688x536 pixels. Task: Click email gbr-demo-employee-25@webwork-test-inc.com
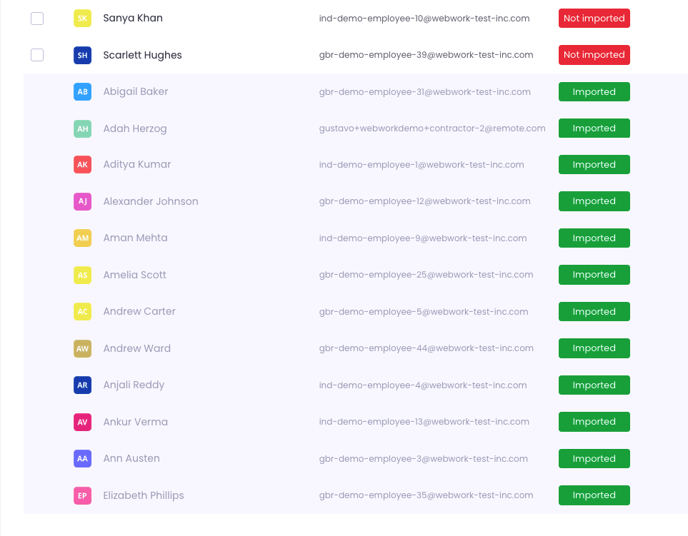pyautogui.click(x=426, y=275)
